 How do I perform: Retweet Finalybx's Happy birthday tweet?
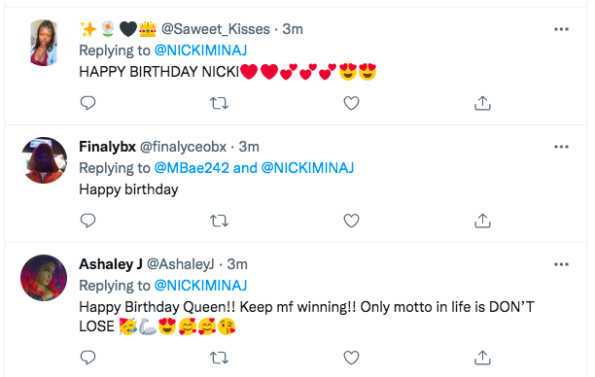coord(219,220)
